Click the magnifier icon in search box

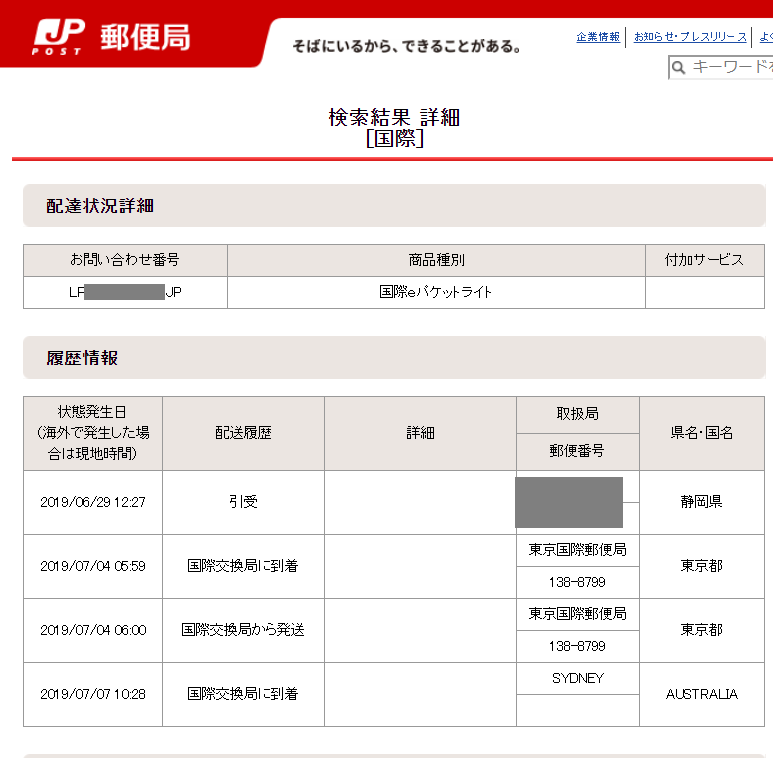pos(679,68)
